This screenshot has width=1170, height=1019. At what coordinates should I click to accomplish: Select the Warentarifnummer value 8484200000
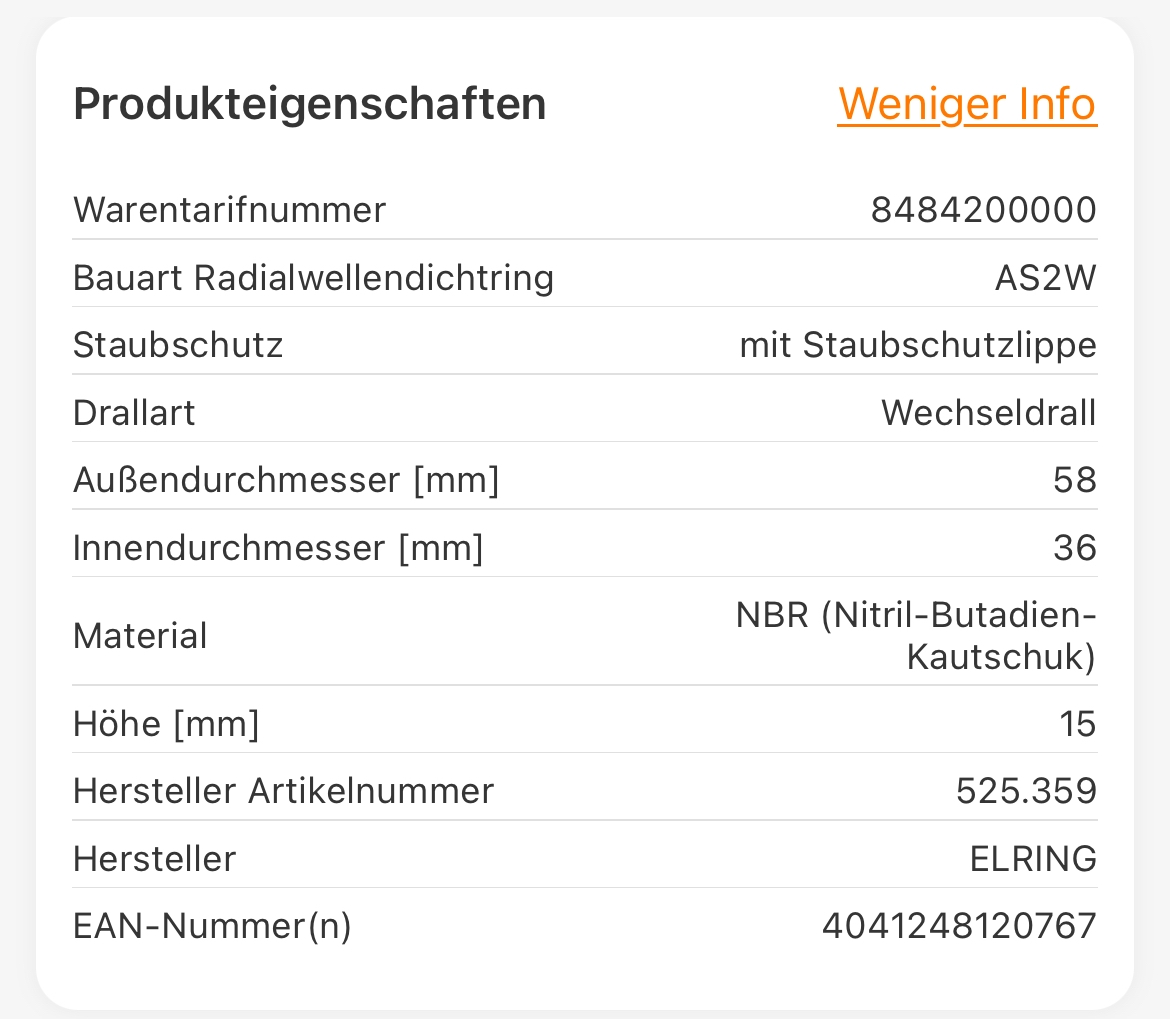pyautogui.click(x=983, y=211)
